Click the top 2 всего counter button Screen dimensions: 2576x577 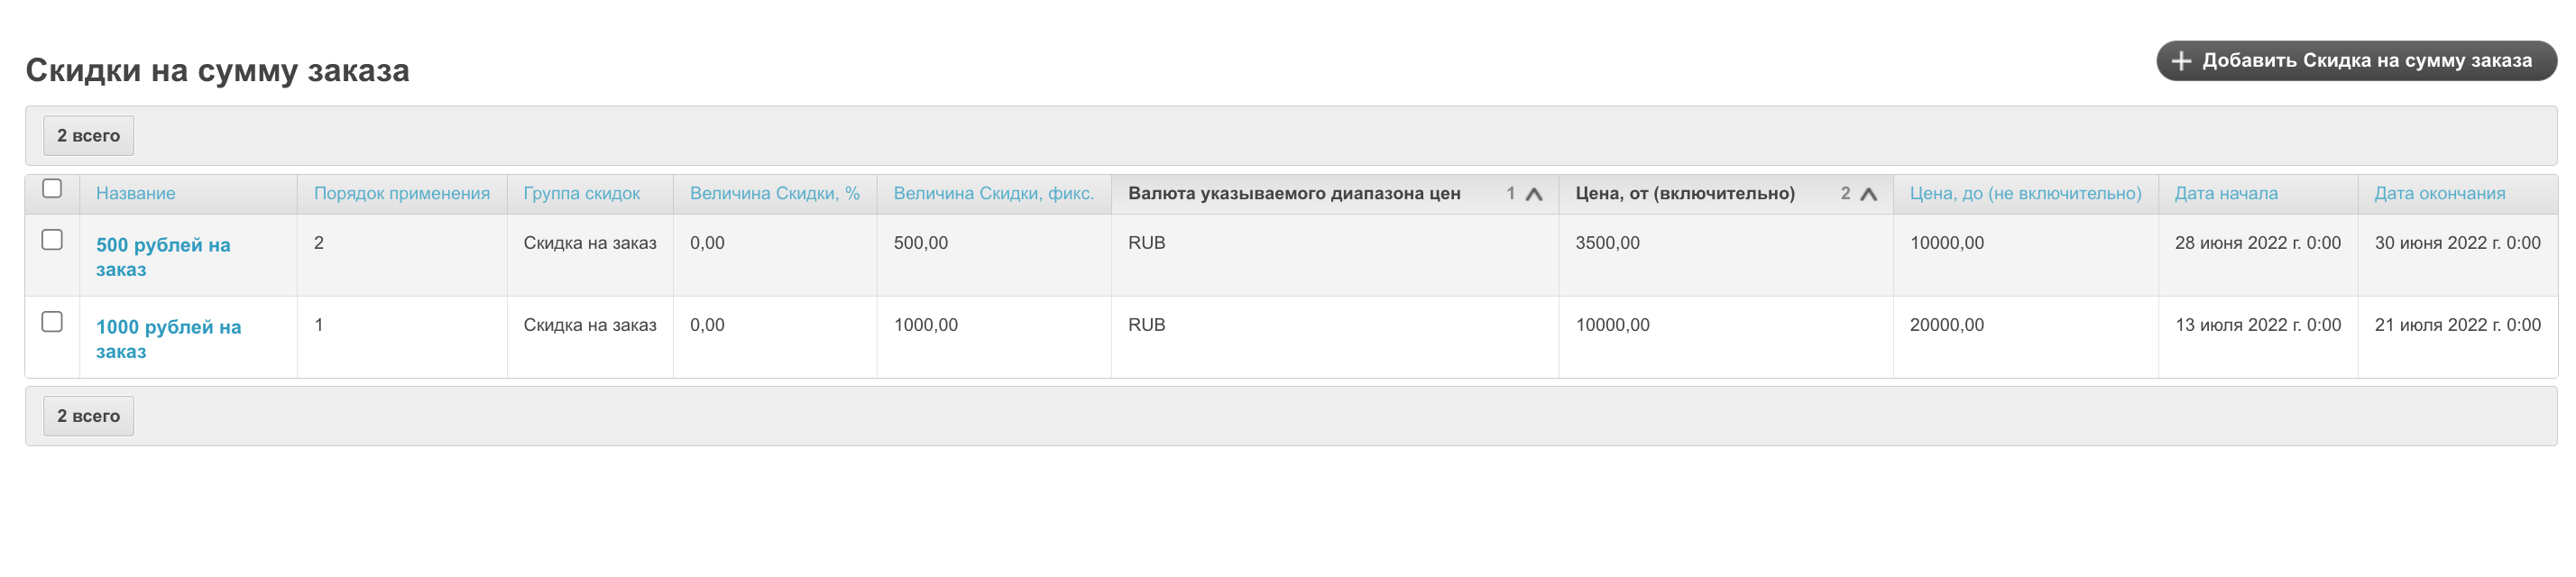click(x=88, y=136)
